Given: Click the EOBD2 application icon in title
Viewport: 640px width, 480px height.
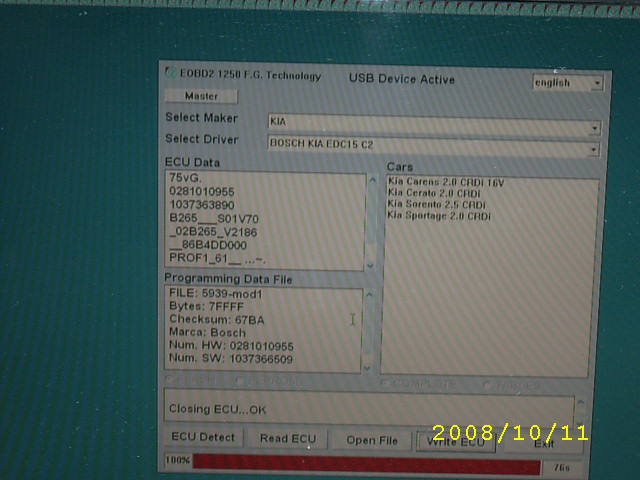Looking at the screenshot, I should (x=170, y=73).
